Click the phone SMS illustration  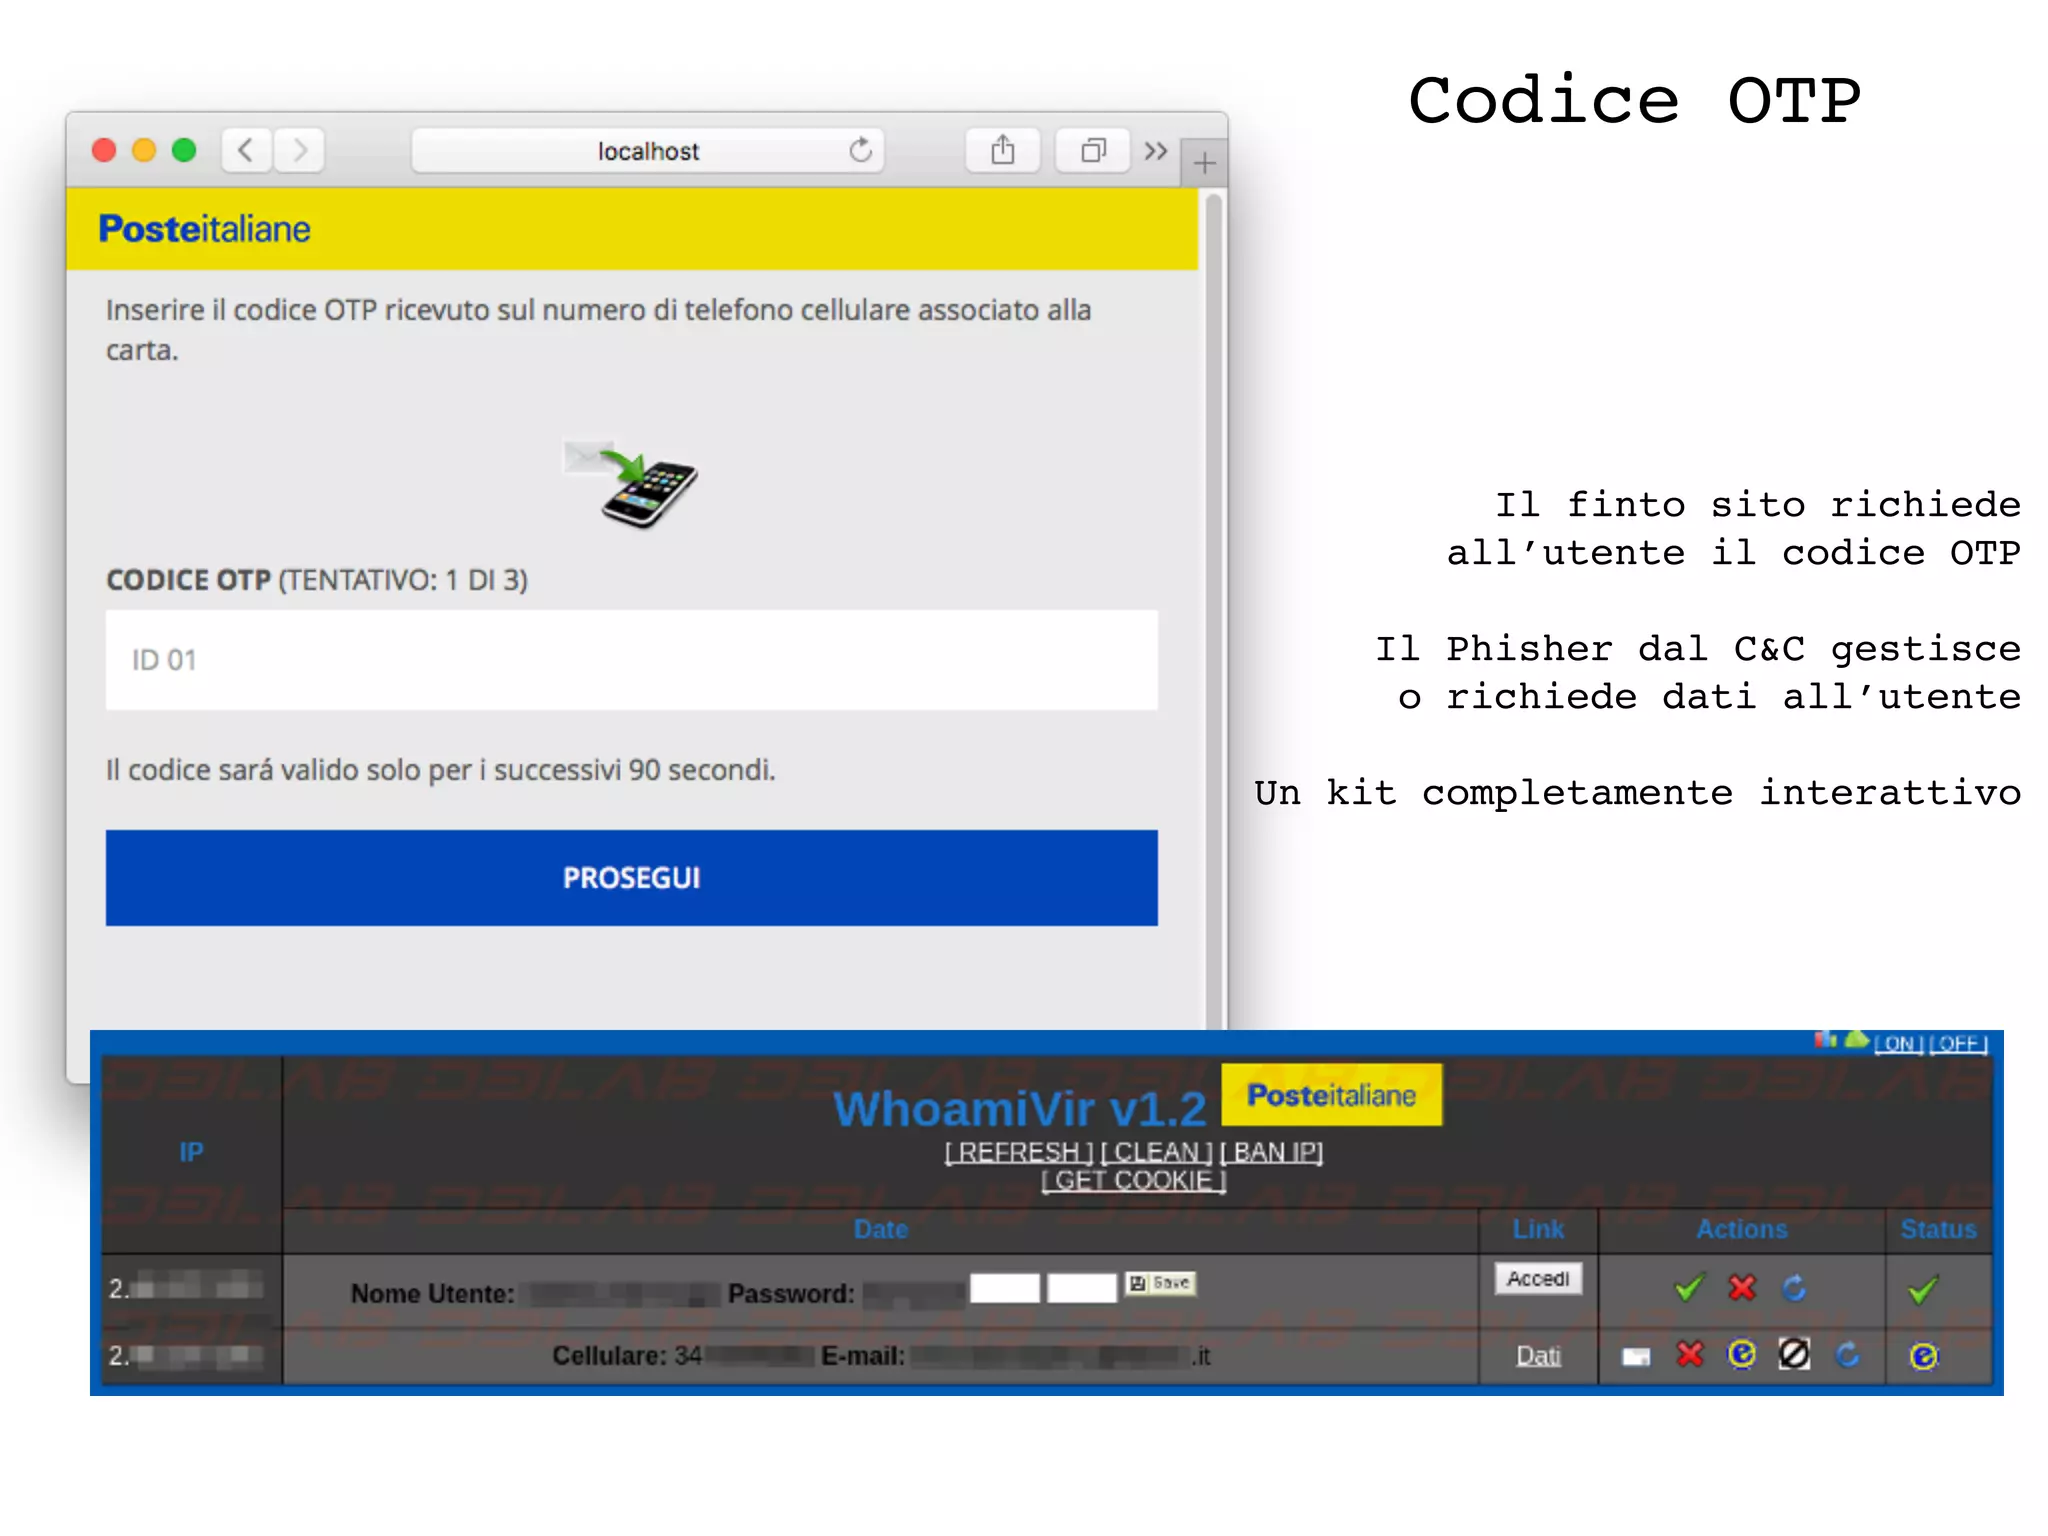(x=632, y=483)
